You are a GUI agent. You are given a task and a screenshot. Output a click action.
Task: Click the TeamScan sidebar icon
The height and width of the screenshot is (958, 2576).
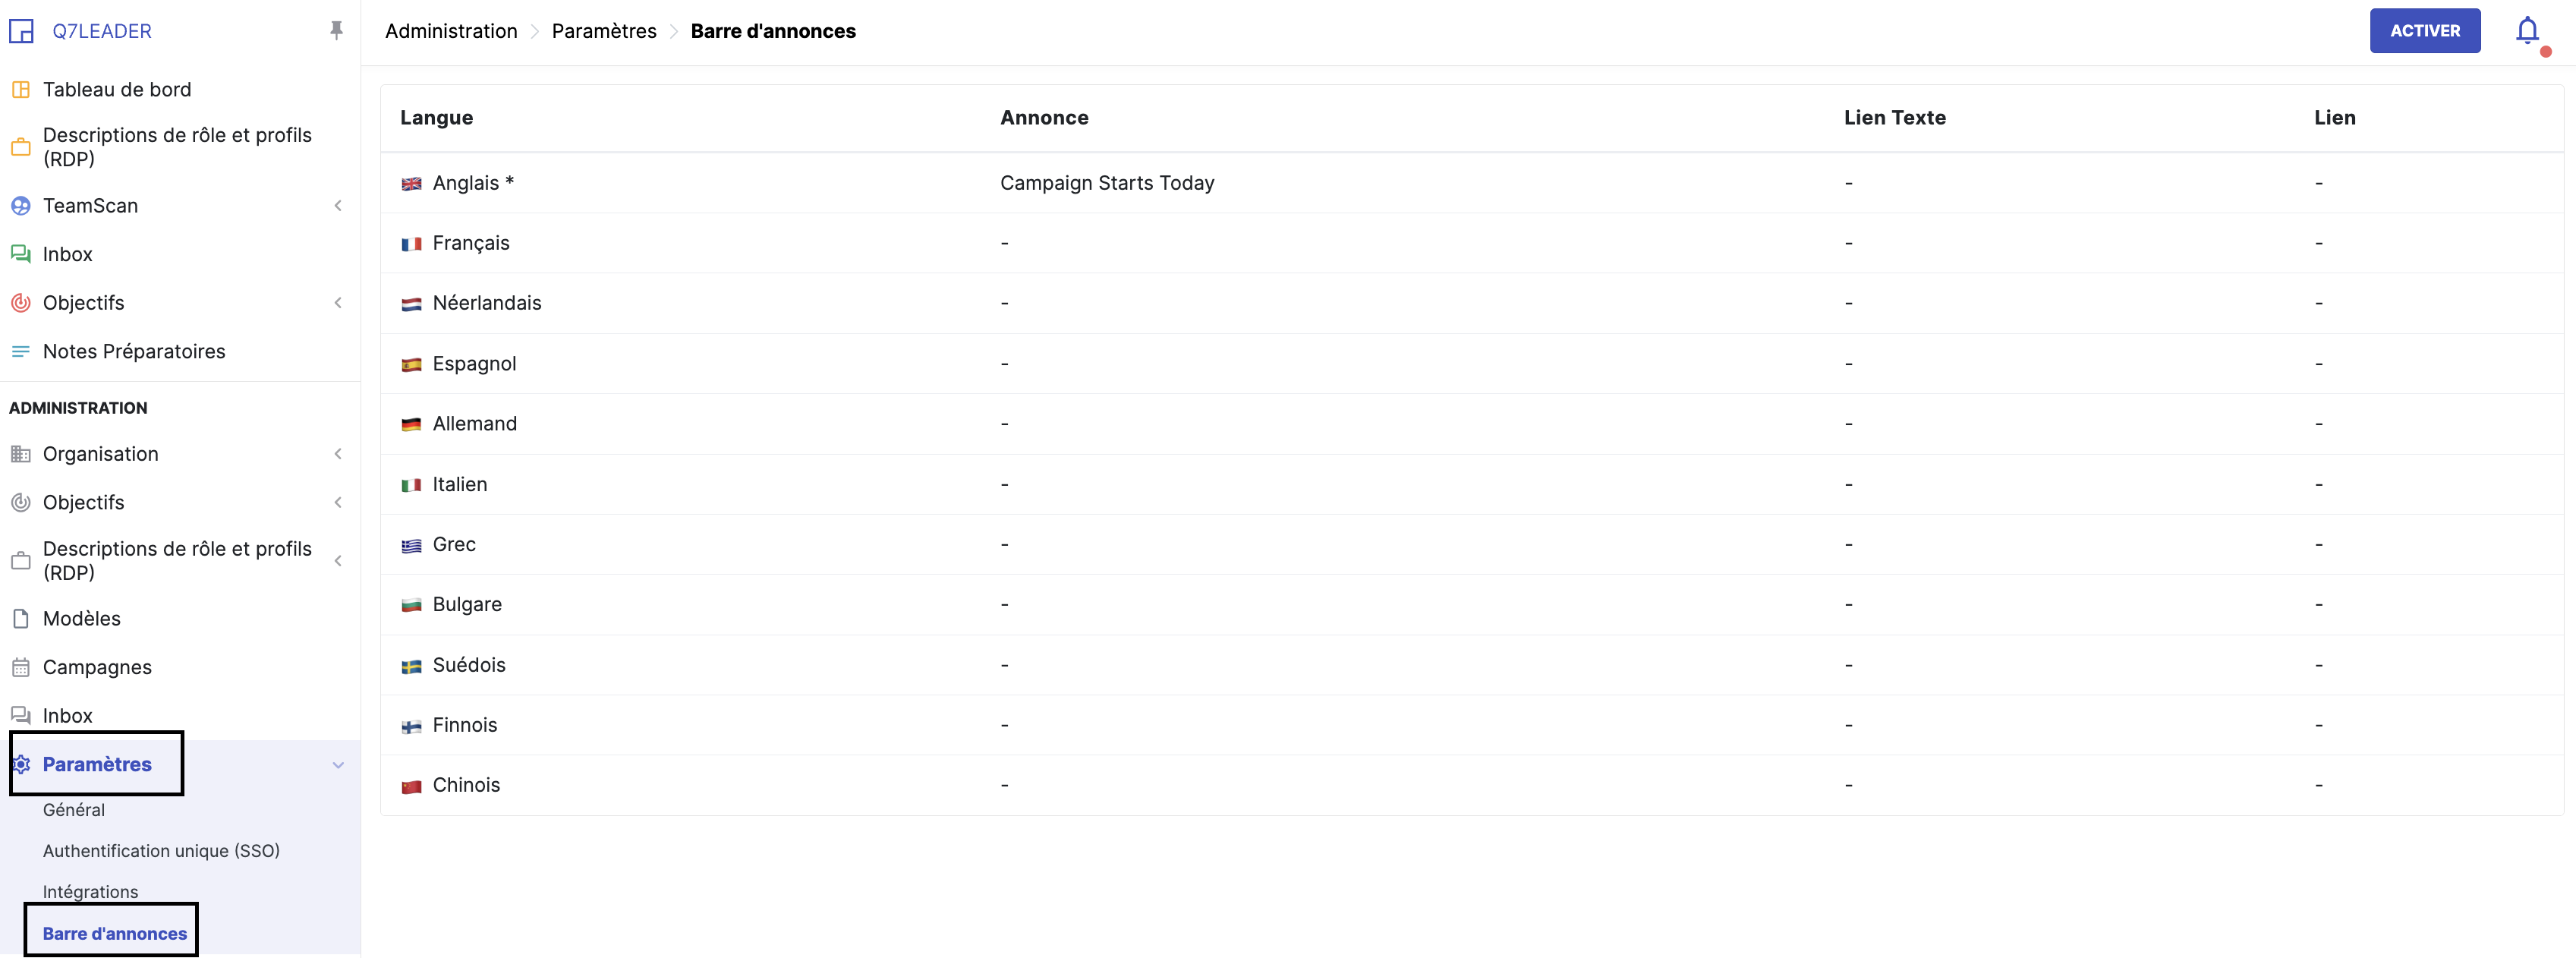(20, 206)
